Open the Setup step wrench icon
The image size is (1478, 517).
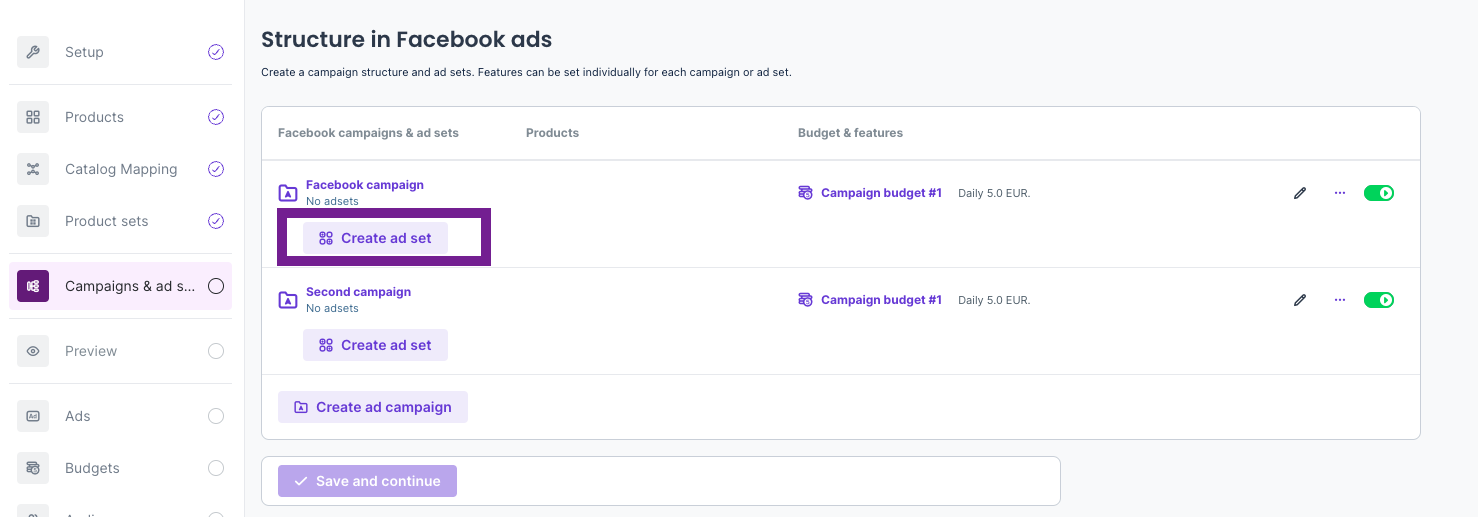tap(33, 52)
